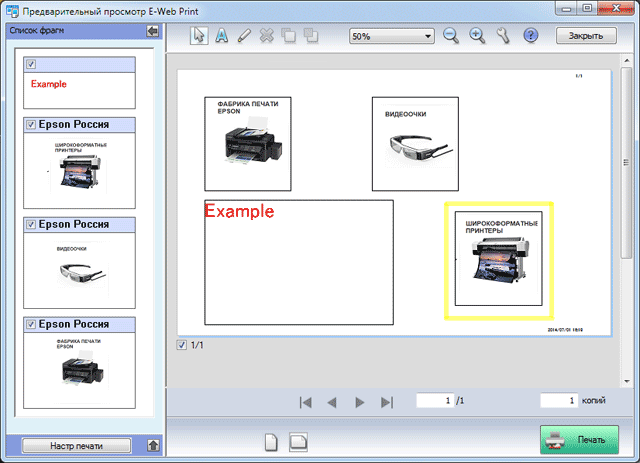Select the text tool with letter A
The width and height of the screenshot is (640, 463).
(220, 35)
